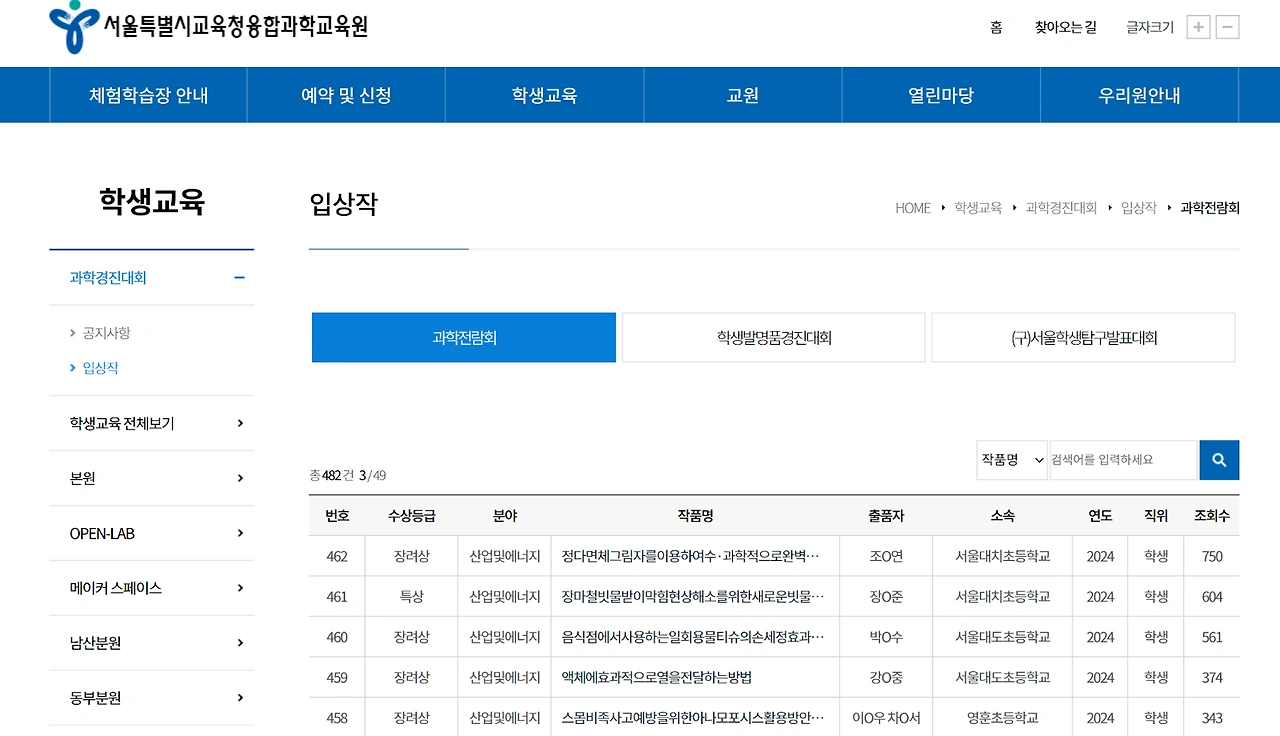This screenshot has width=1280, height=736.
Task: Click 과학전람회 in breadcrumb
Action: click(x=1210, y=208)
